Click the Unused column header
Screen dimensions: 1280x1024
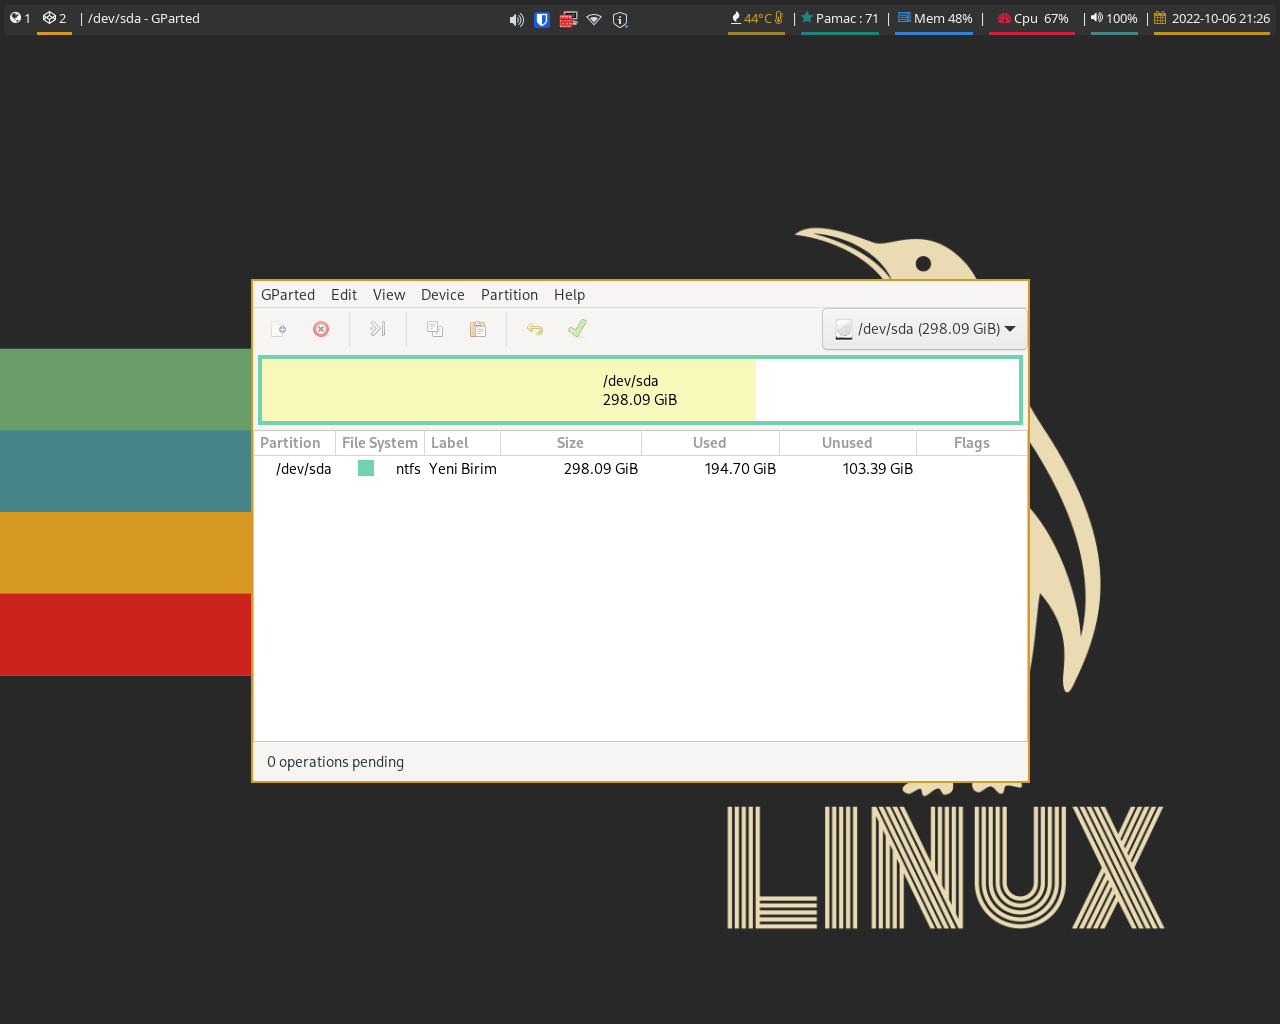pos(847,443)
